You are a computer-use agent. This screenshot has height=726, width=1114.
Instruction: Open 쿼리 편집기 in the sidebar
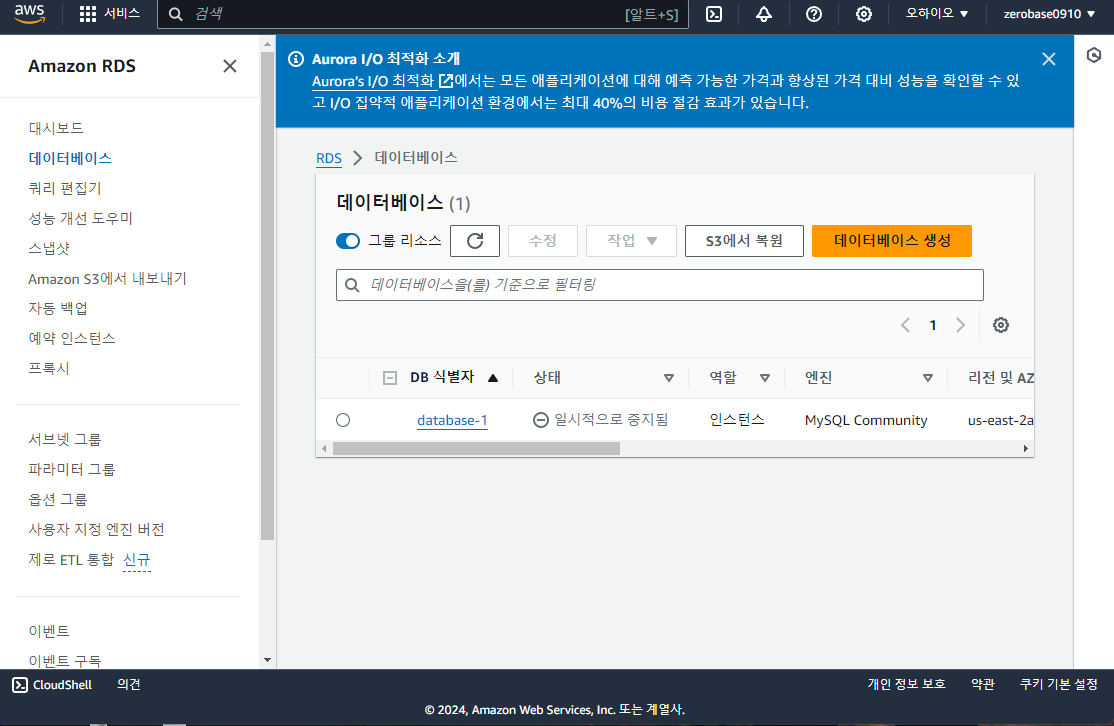point(65,188)
